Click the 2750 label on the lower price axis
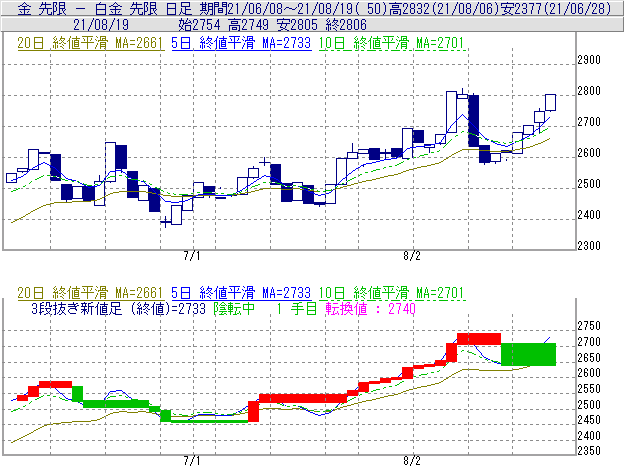The image size is (624, 475). pos(589,326)
